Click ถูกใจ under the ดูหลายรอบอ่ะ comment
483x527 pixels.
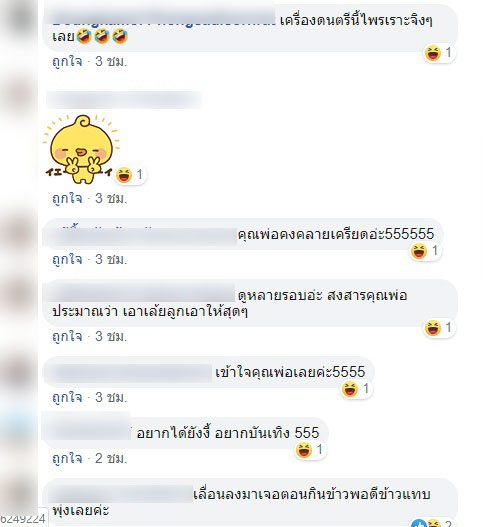67,336
